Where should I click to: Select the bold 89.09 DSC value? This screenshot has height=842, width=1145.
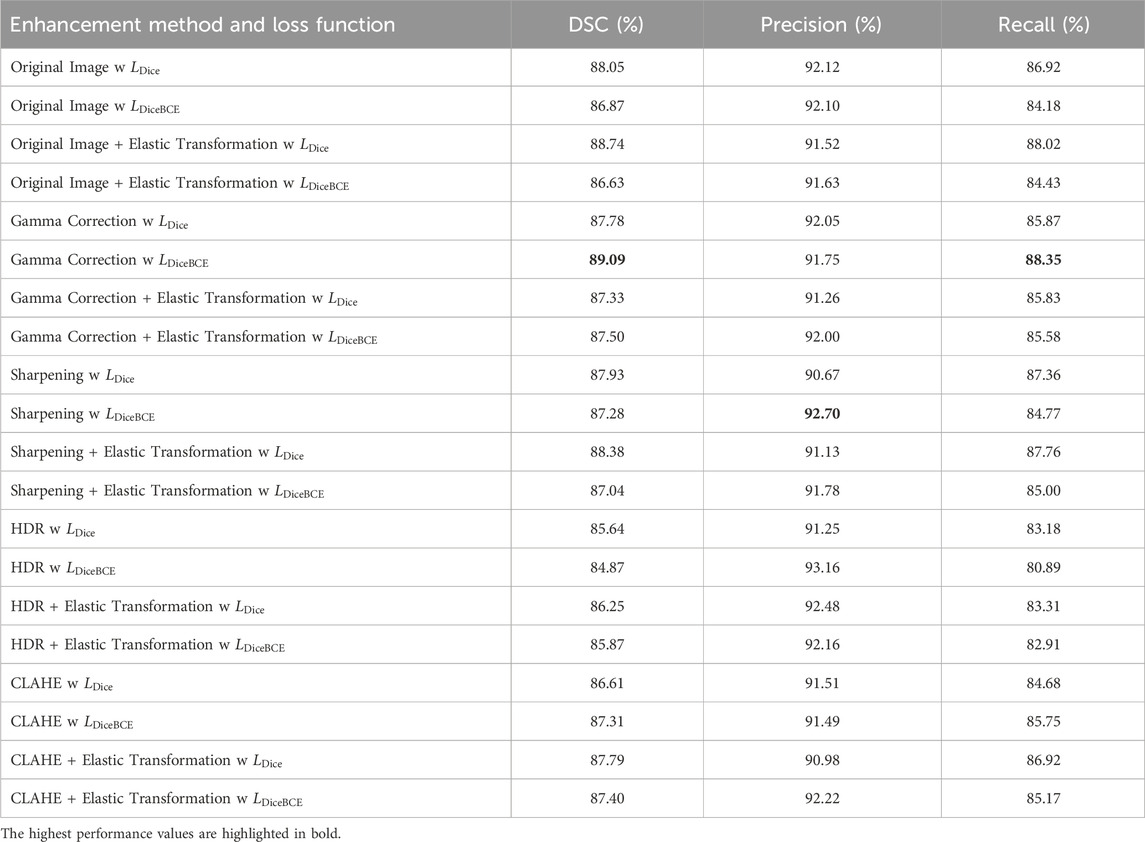(607, 260)
